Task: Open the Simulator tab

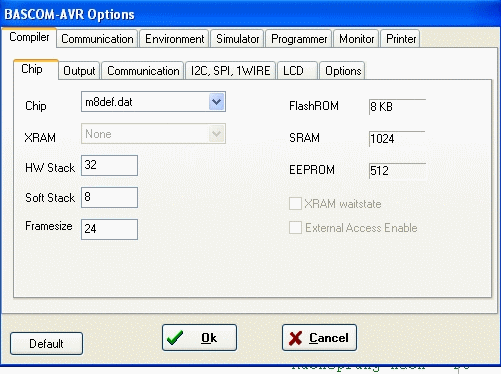Action: click(x=237, y=39)
